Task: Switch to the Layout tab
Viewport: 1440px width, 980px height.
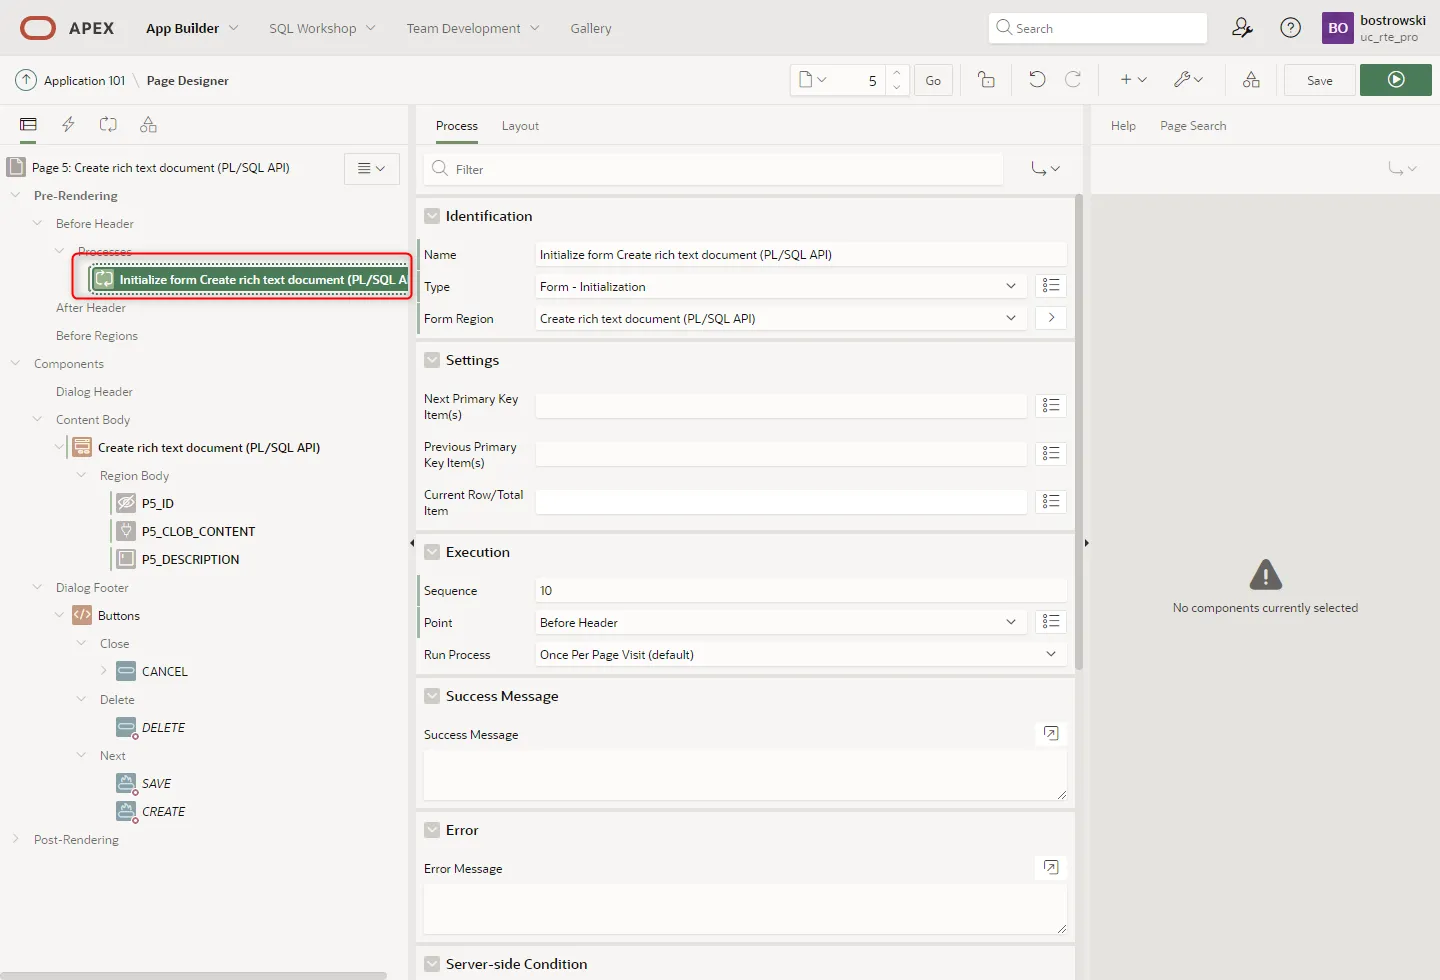Action: pos(520,126)
